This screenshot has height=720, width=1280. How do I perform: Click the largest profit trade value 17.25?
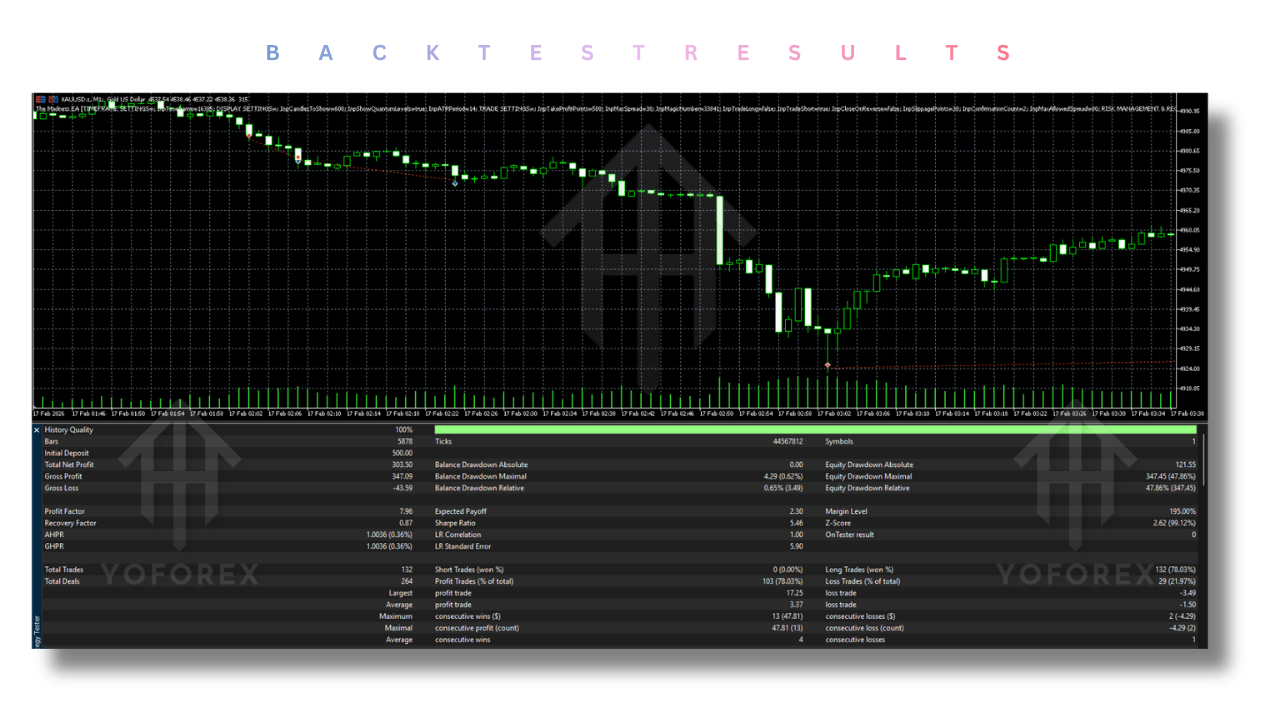click(795, 593)
